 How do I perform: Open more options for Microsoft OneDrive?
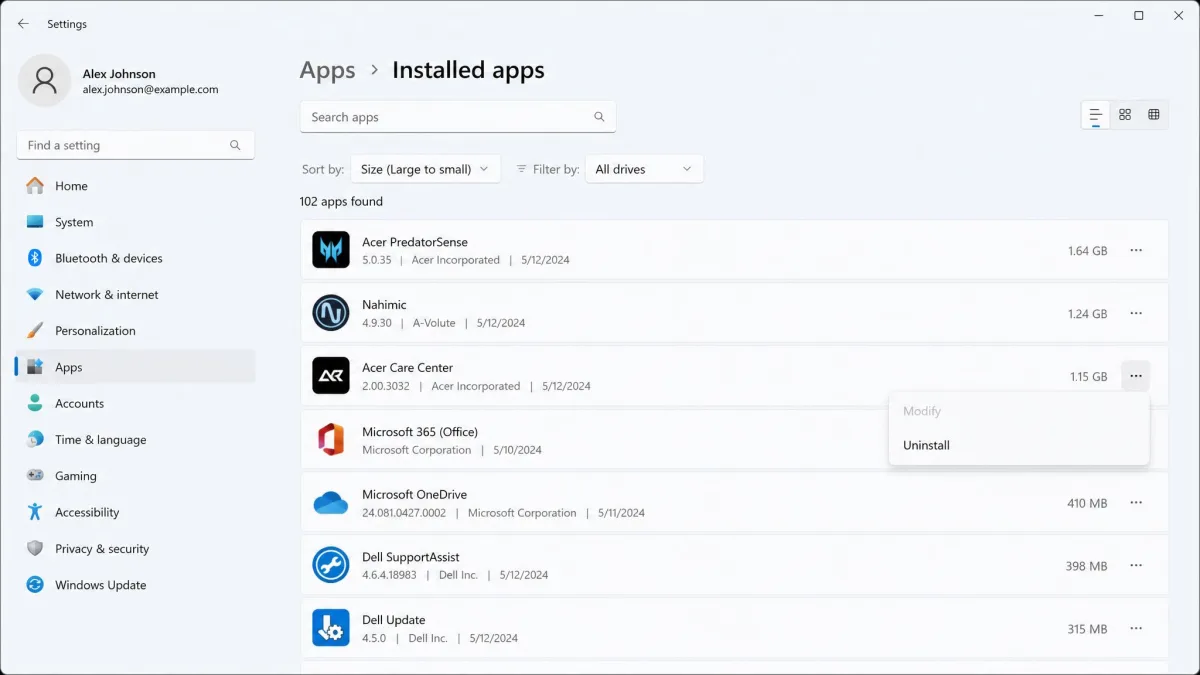pyautogui.click(x=1136, y=503)
